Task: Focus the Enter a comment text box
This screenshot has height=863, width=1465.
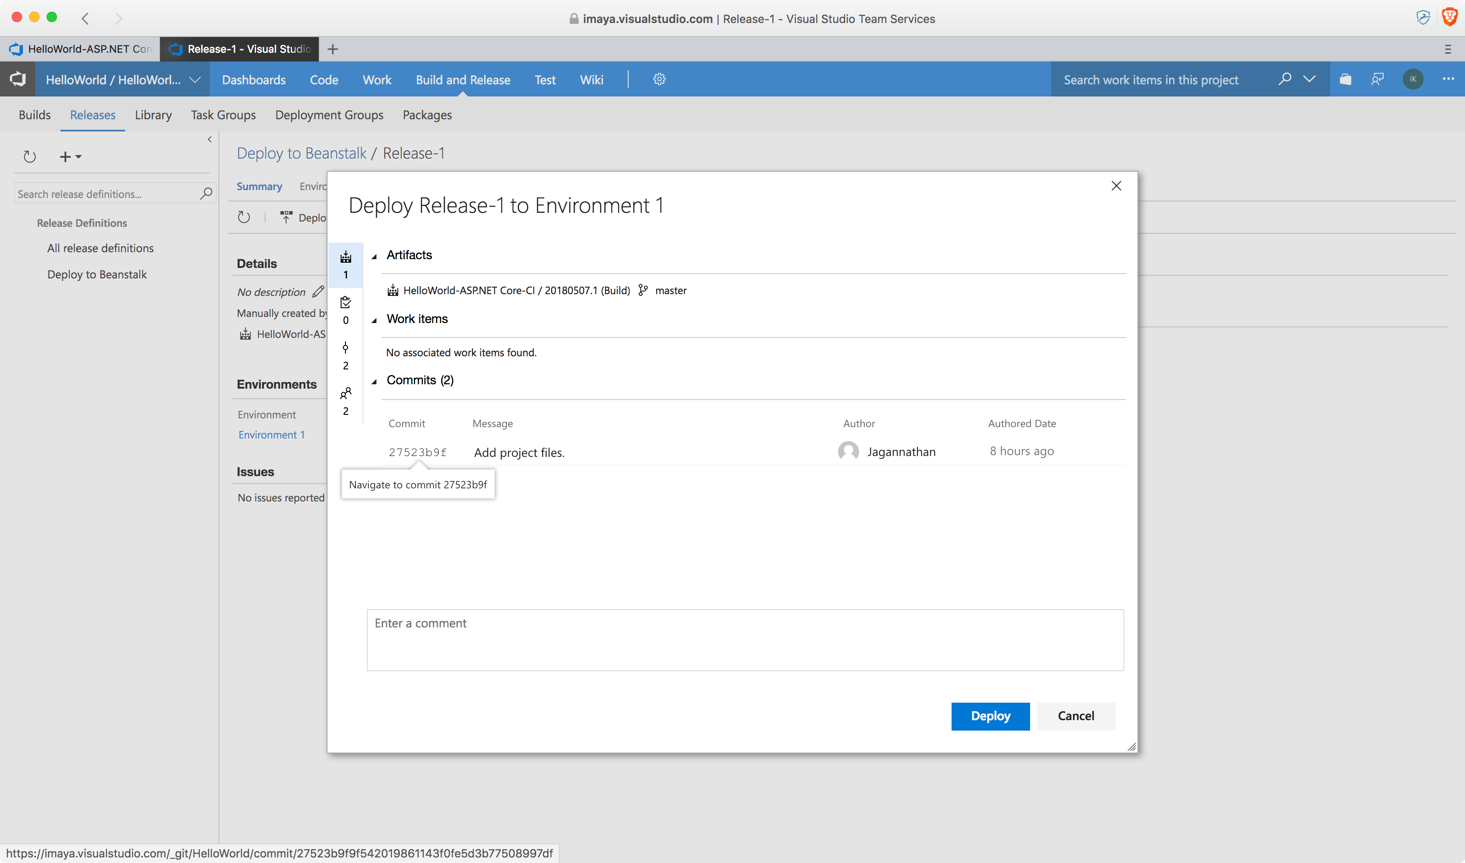Action: (x=745, y=640)
